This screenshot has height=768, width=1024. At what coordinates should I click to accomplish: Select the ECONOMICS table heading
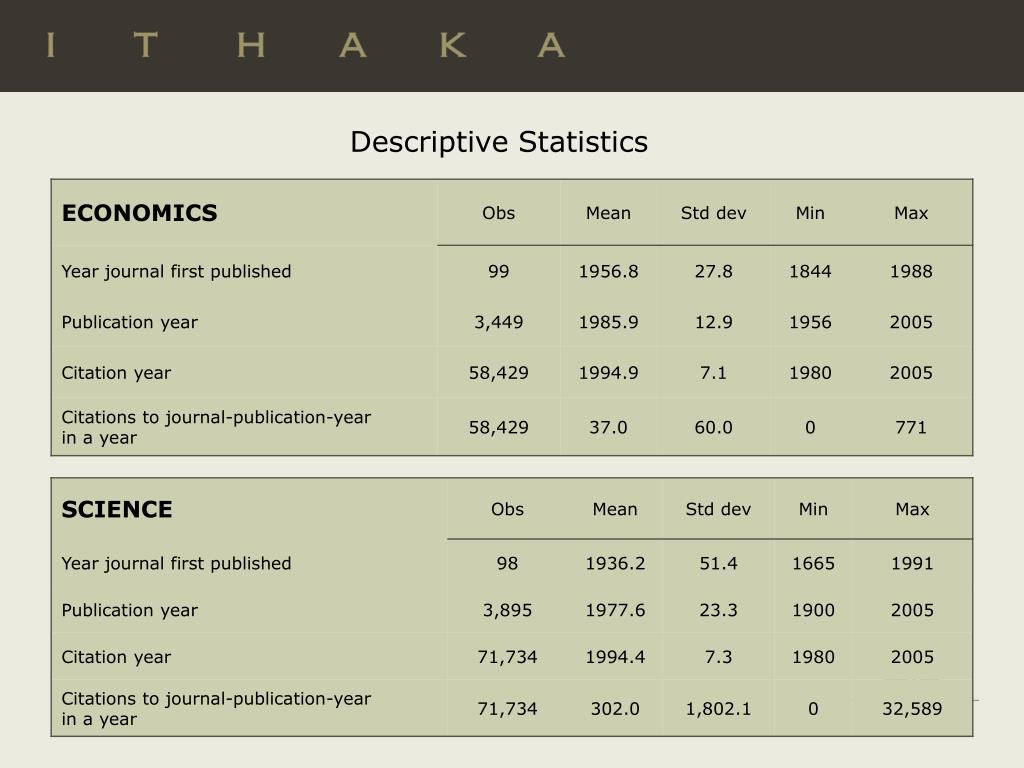139,213
